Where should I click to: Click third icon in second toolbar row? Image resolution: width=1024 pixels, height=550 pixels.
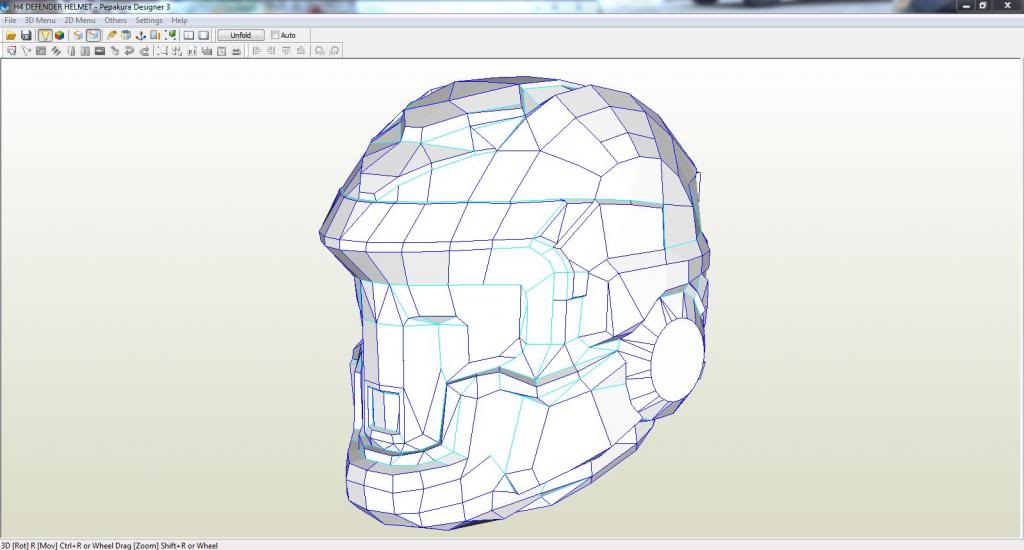41,51
